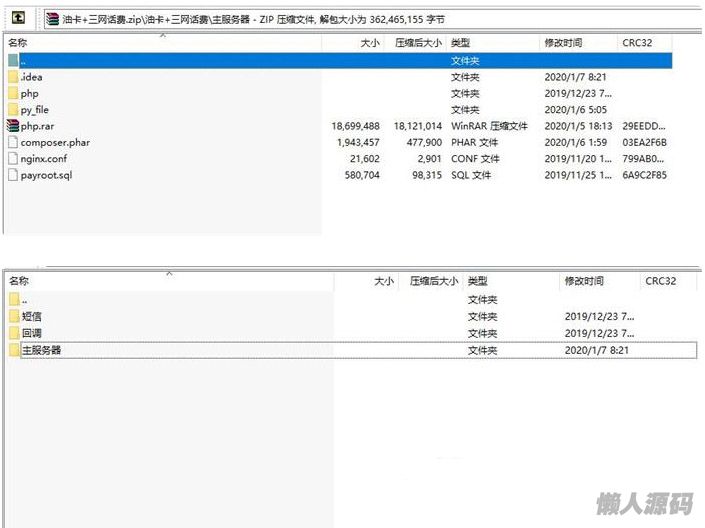Select the composer.phar file icon
Image resolution: width=705 pixels, height=528 pixels.
[13, 143]
